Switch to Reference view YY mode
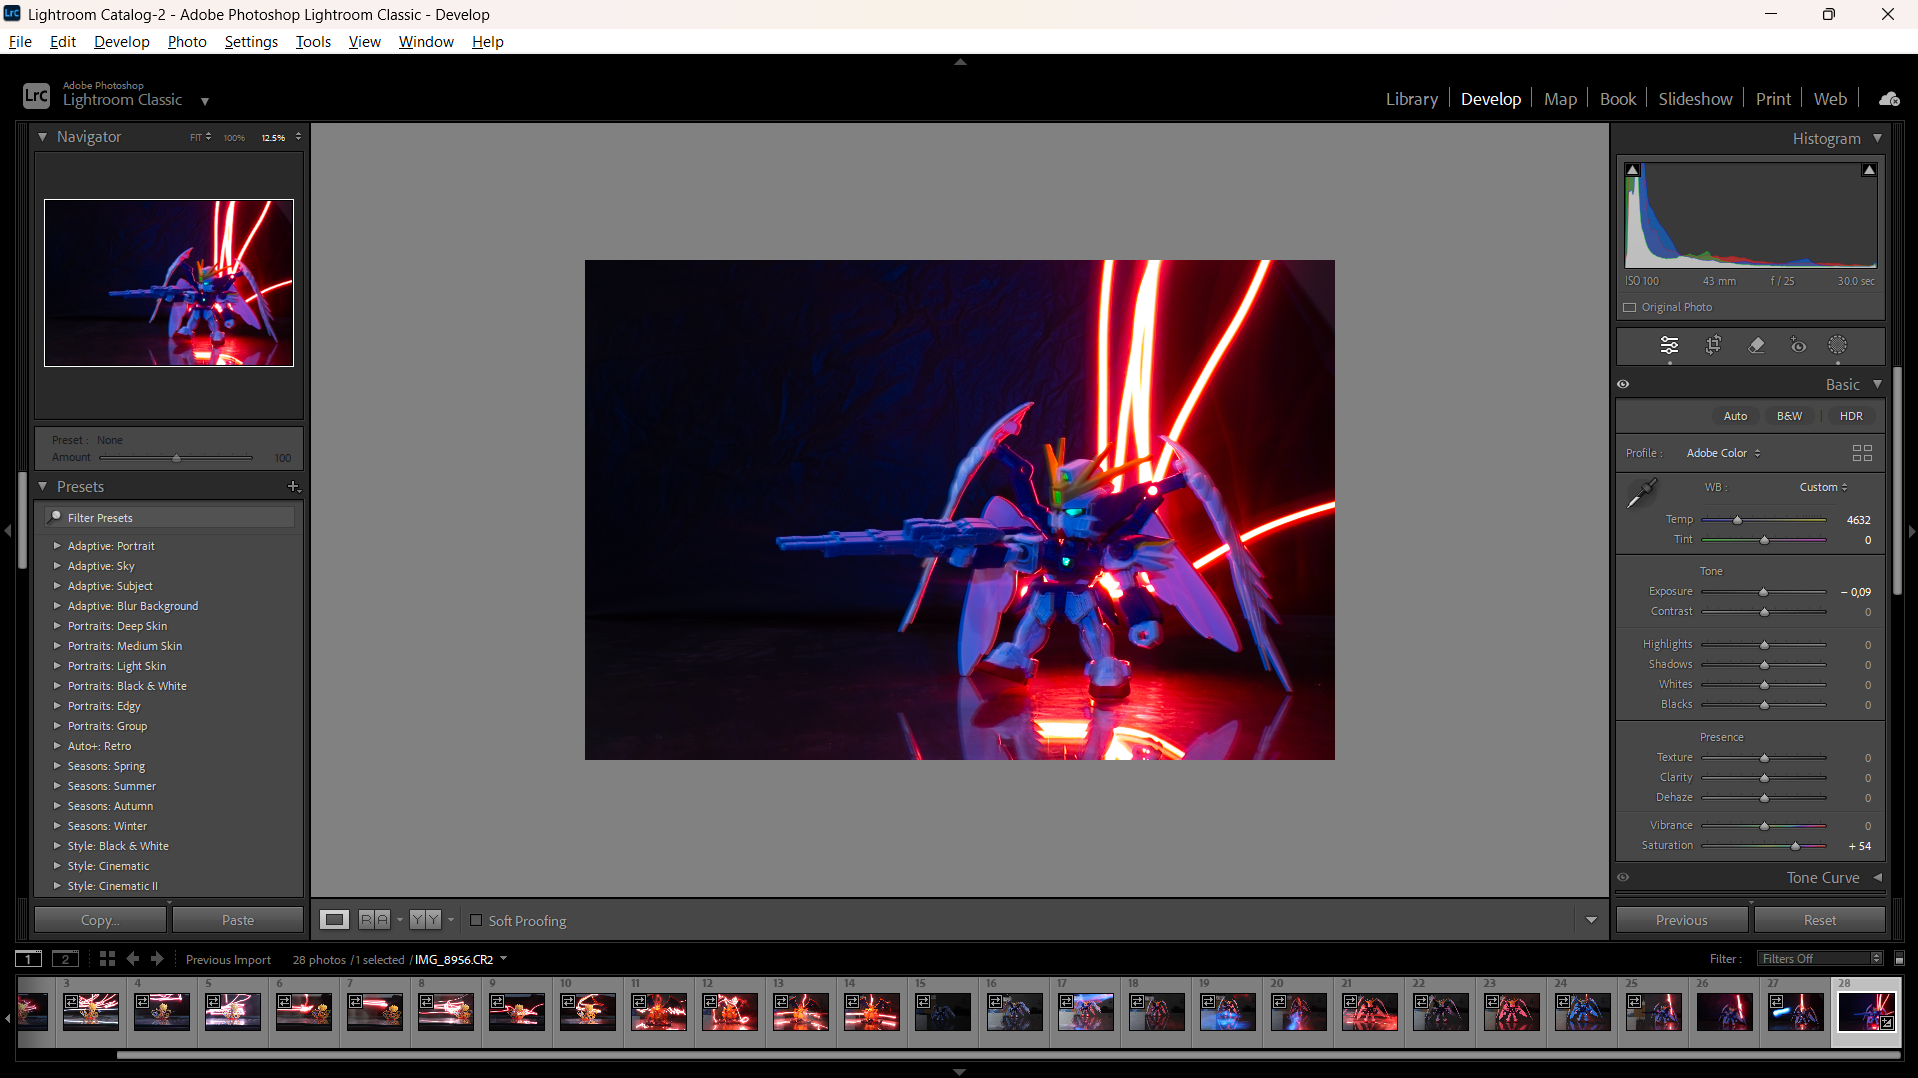This screenshot has width=1918, height=1078. [425, 920]
